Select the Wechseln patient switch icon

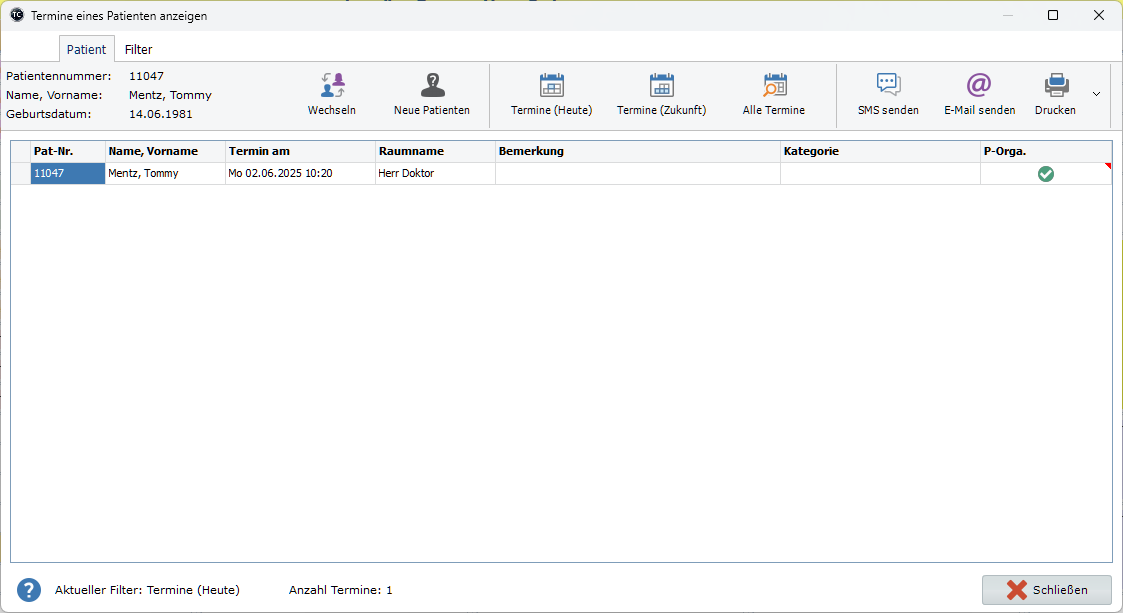pos(332,86)
